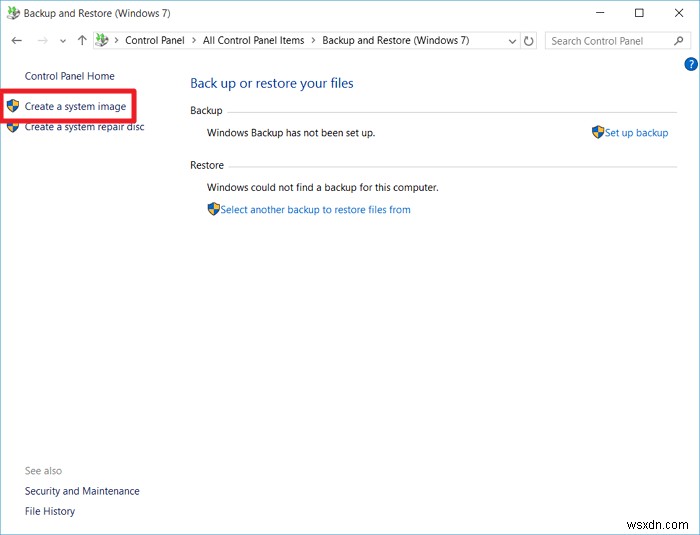
Task: Click the address bar Backup and Restore icon
Action: 102,40
